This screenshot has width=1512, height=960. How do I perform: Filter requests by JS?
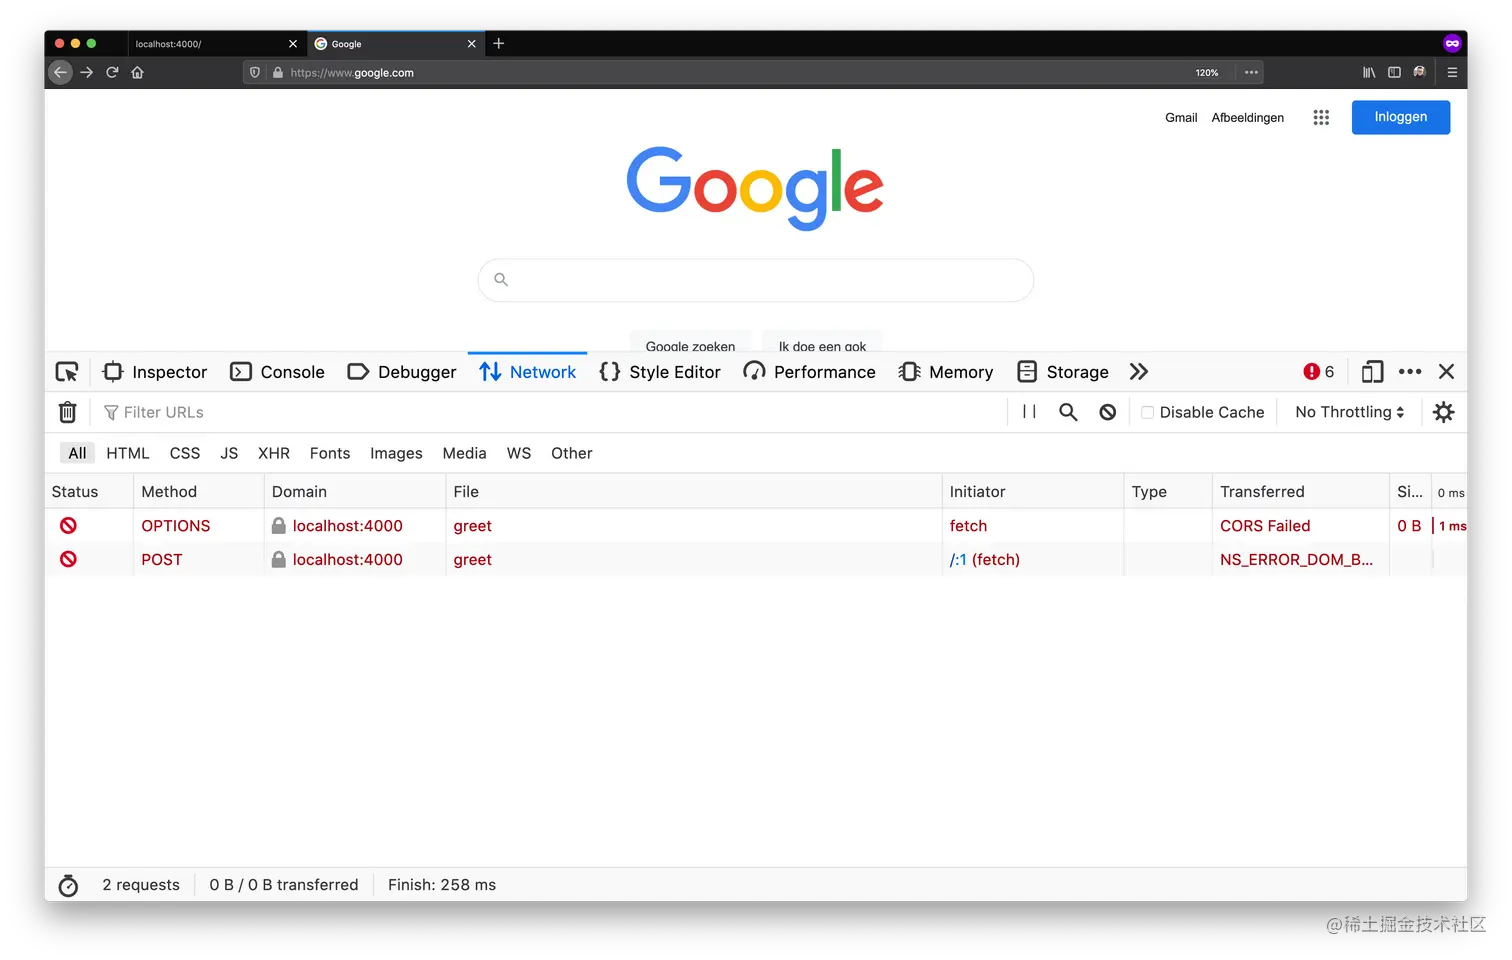(x=229, y=453)
